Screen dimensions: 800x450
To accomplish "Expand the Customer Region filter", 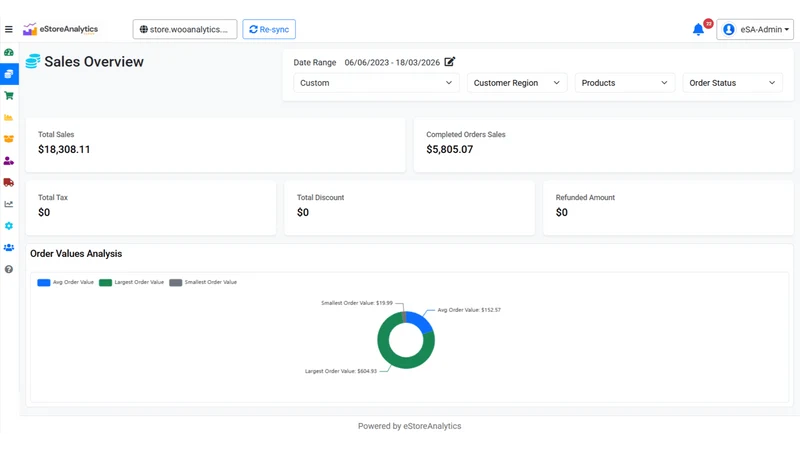I will click(x=517, y=83).
